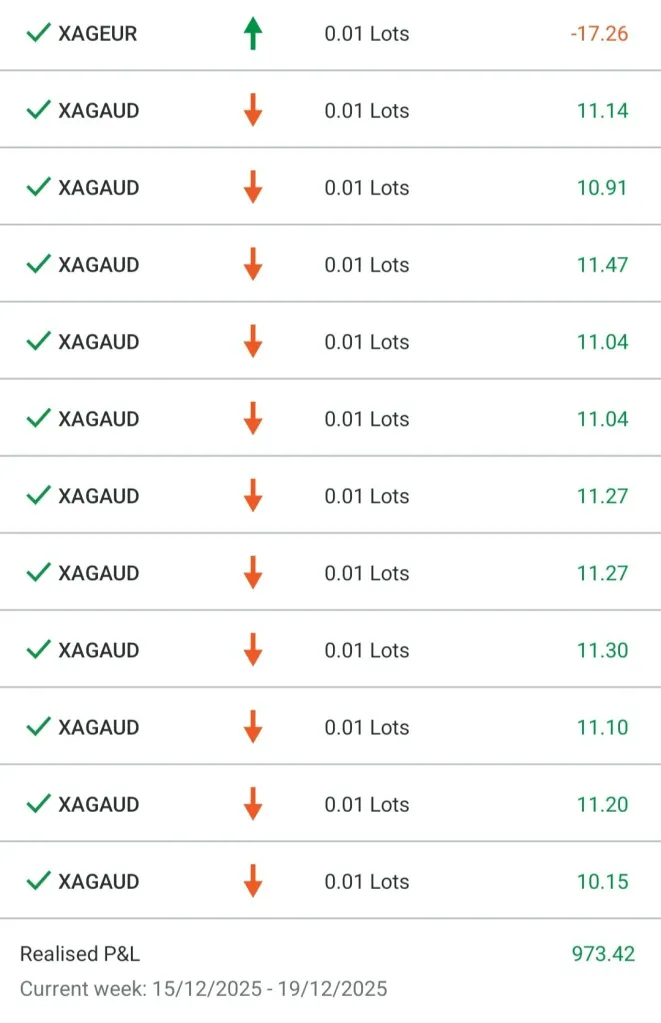This screenshot has height=1023, width=661.
Task: Click the sell arrow on the 11.47 trade row
Action: pos(253,265)
